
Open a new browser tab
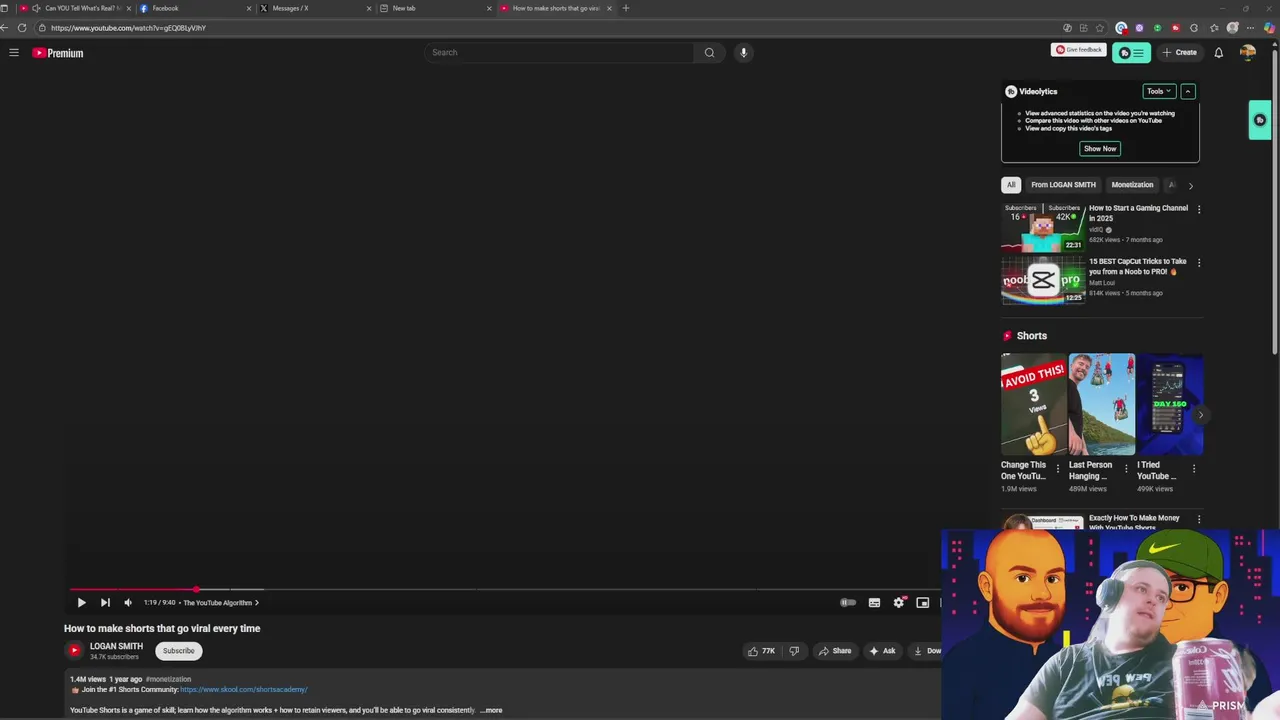[x=626, y=8]
